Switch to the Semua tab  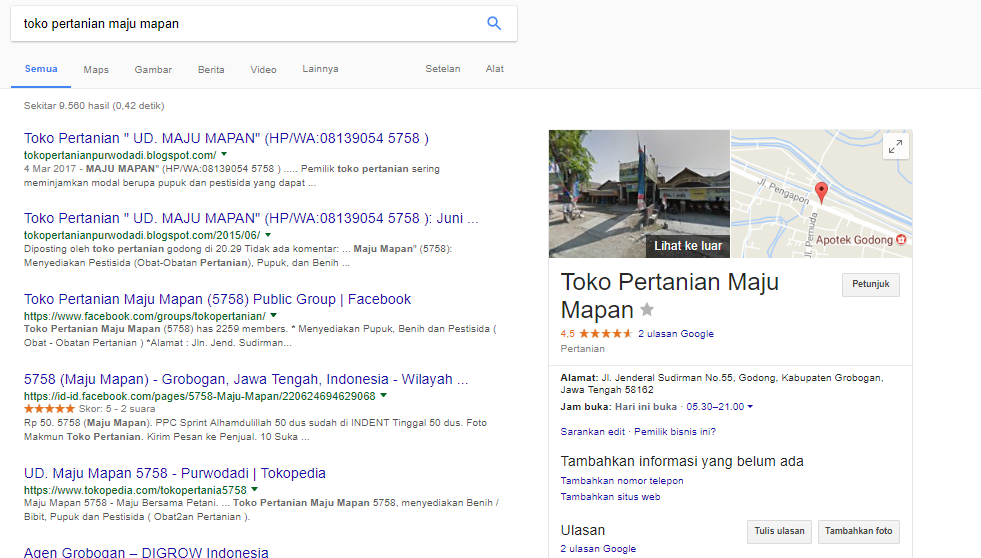41,69
